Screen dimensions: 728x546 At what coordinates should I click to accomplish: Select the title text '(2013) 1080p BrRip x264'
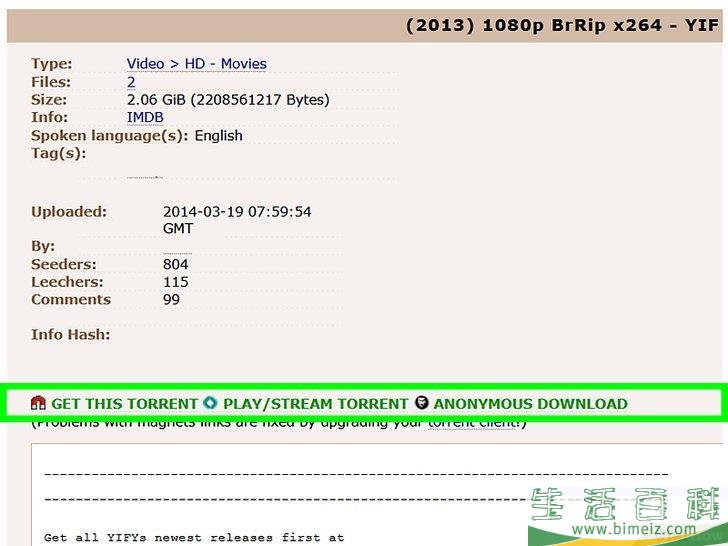click(x=533, y=25)
